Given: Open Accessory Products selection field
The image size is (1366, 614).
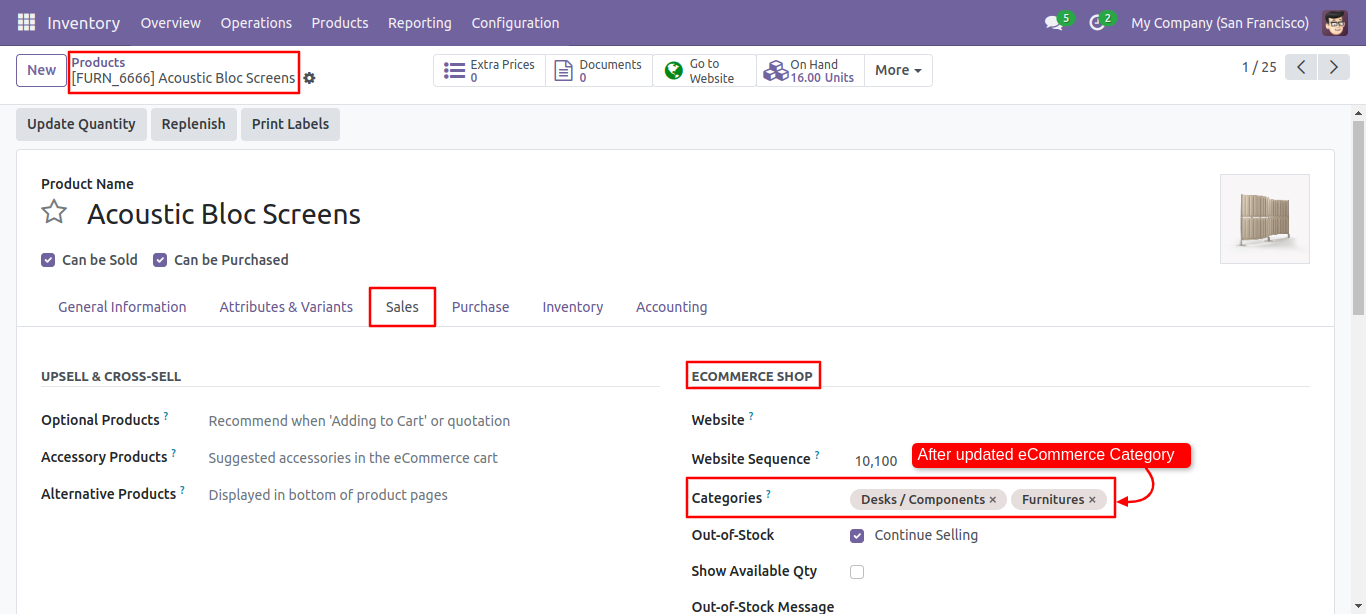Looking at the screenshot, I should click(x=432, y=458).
